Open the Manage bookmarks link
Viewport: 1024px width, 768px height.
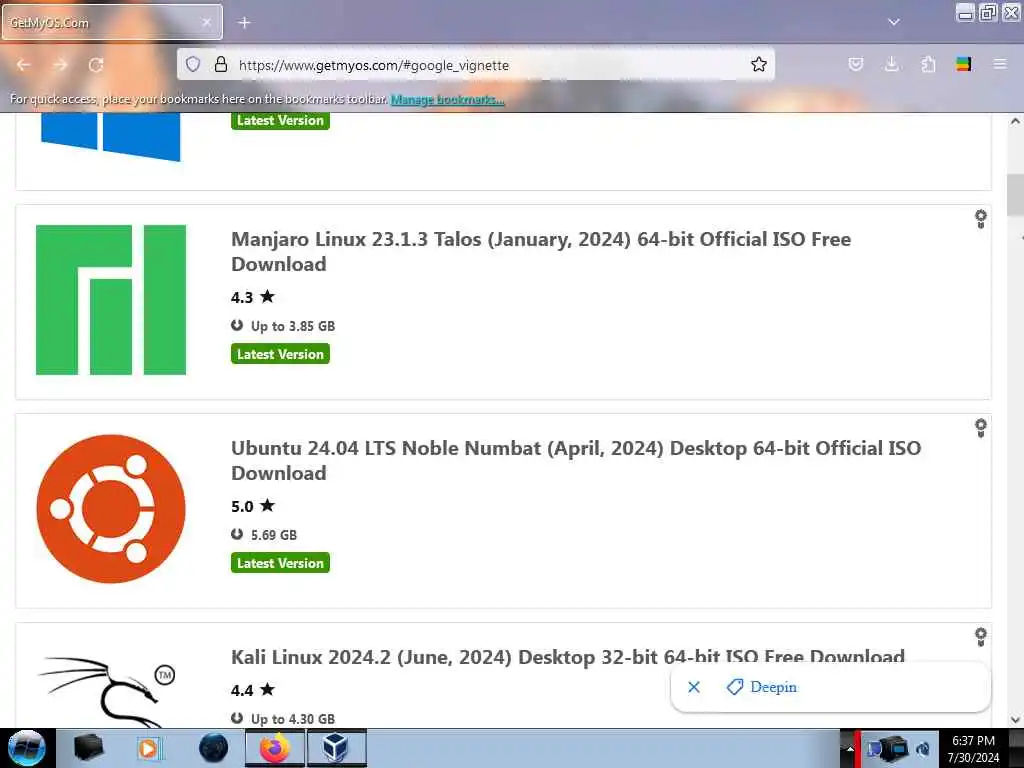click(x=447, y=99)
